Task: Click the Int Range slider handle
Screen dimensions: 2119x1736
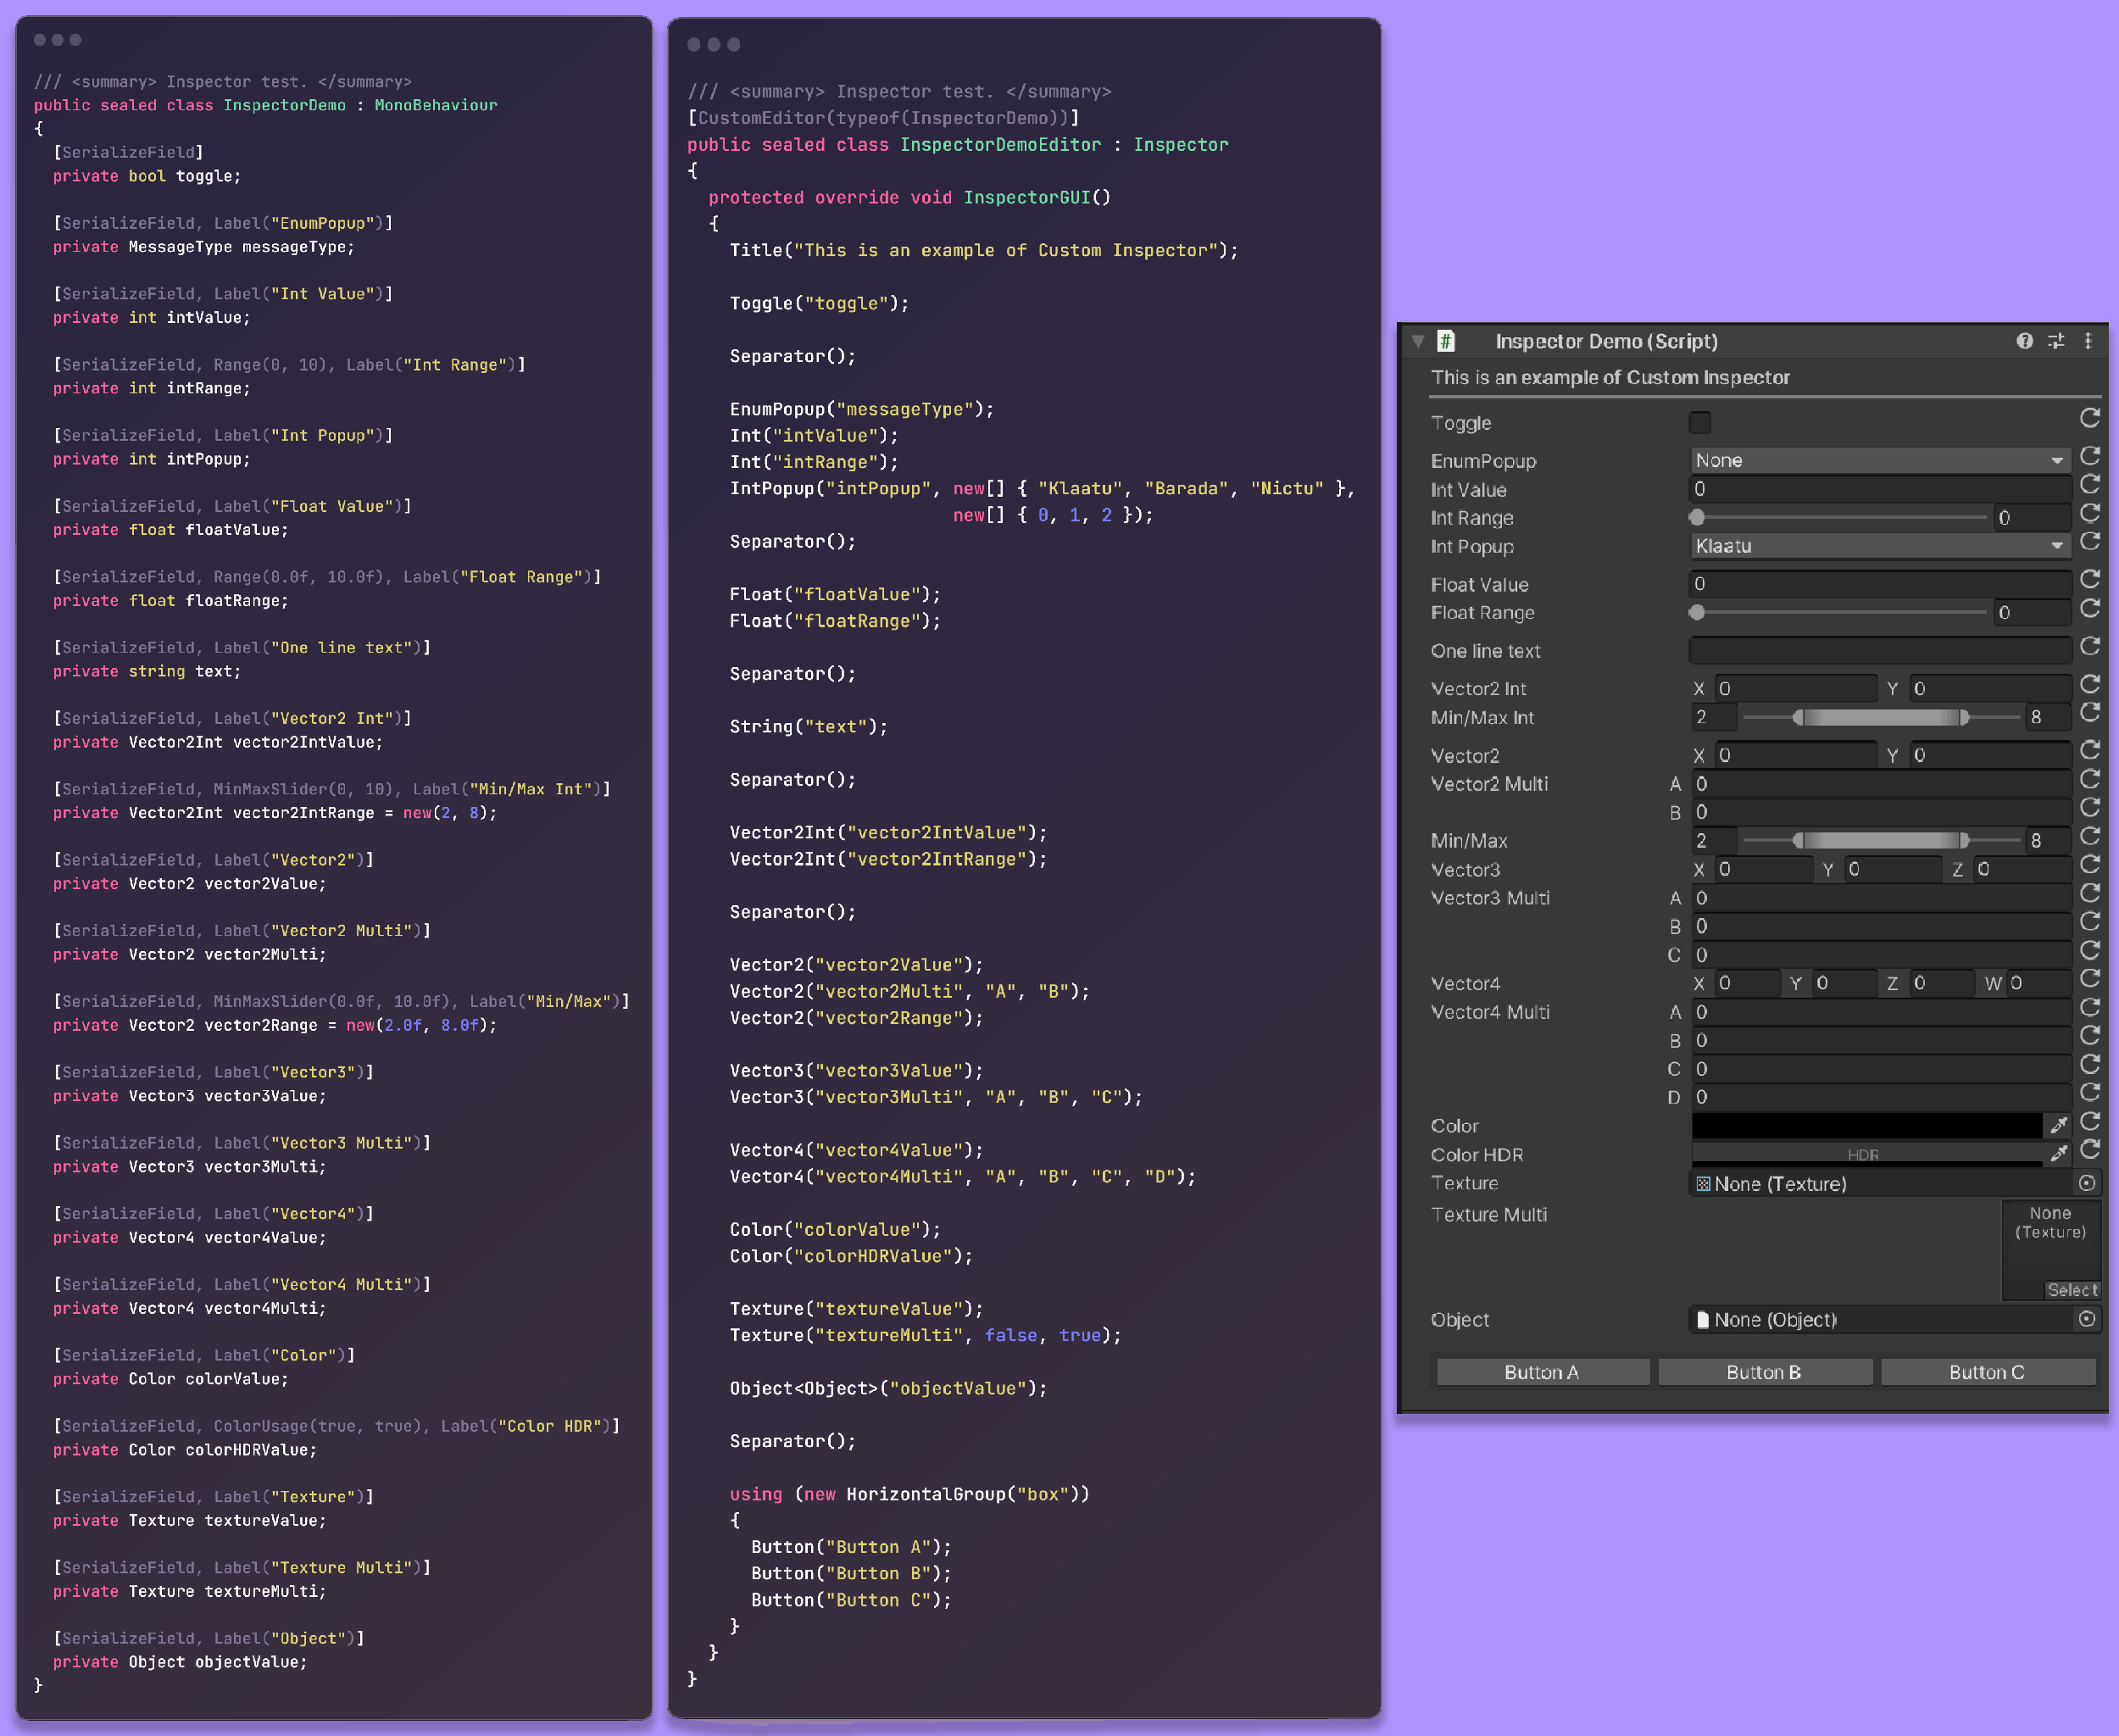Action: point(1697,518)
